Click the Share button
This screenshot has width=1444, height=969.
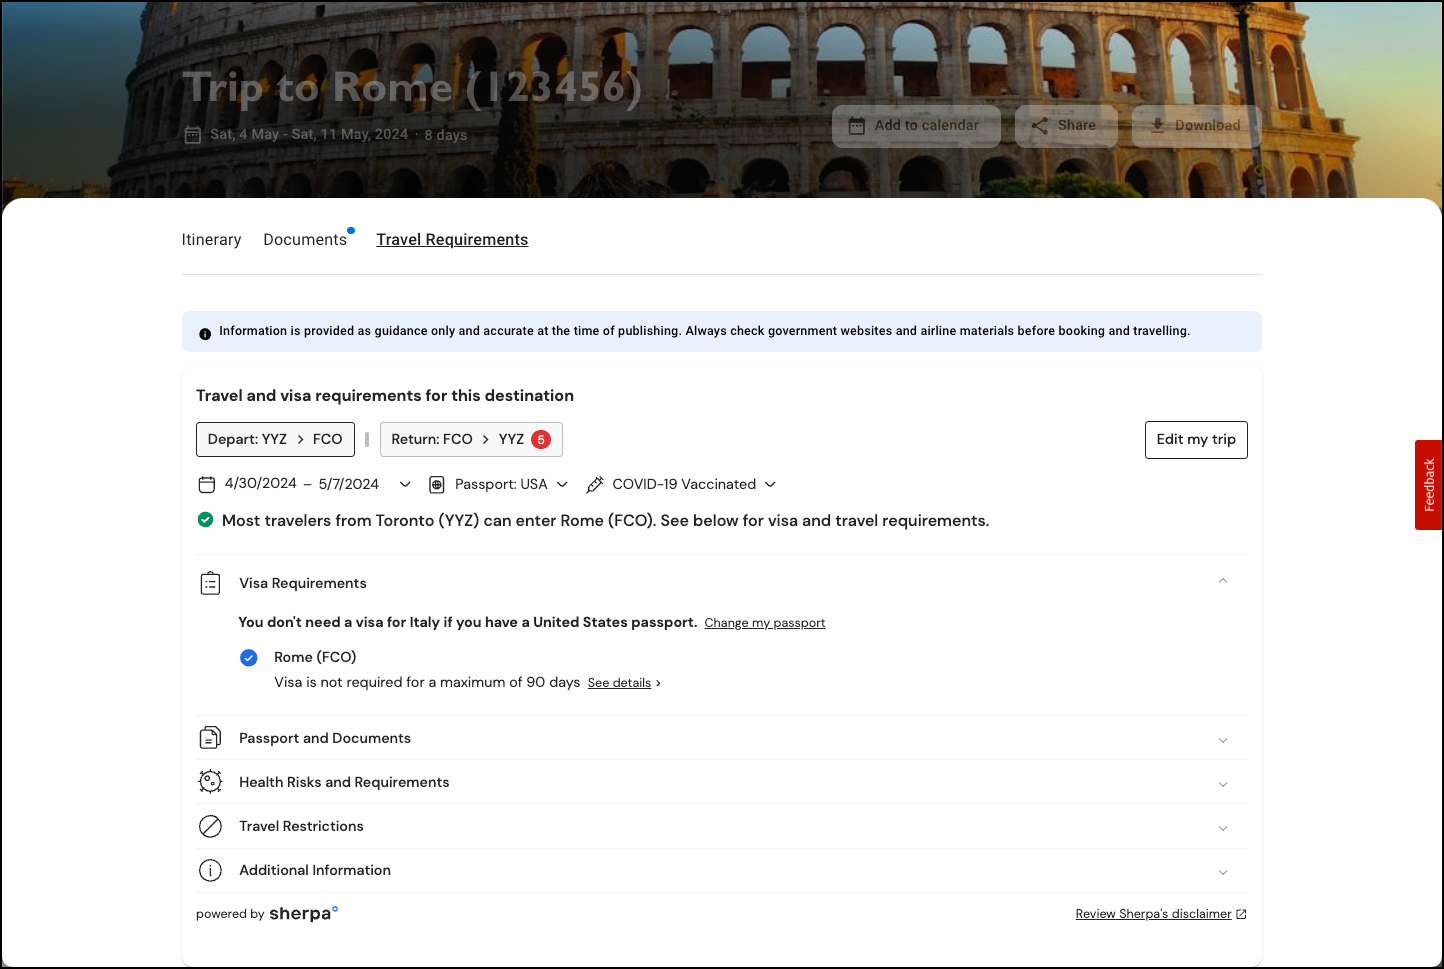tap(1066, 126)
